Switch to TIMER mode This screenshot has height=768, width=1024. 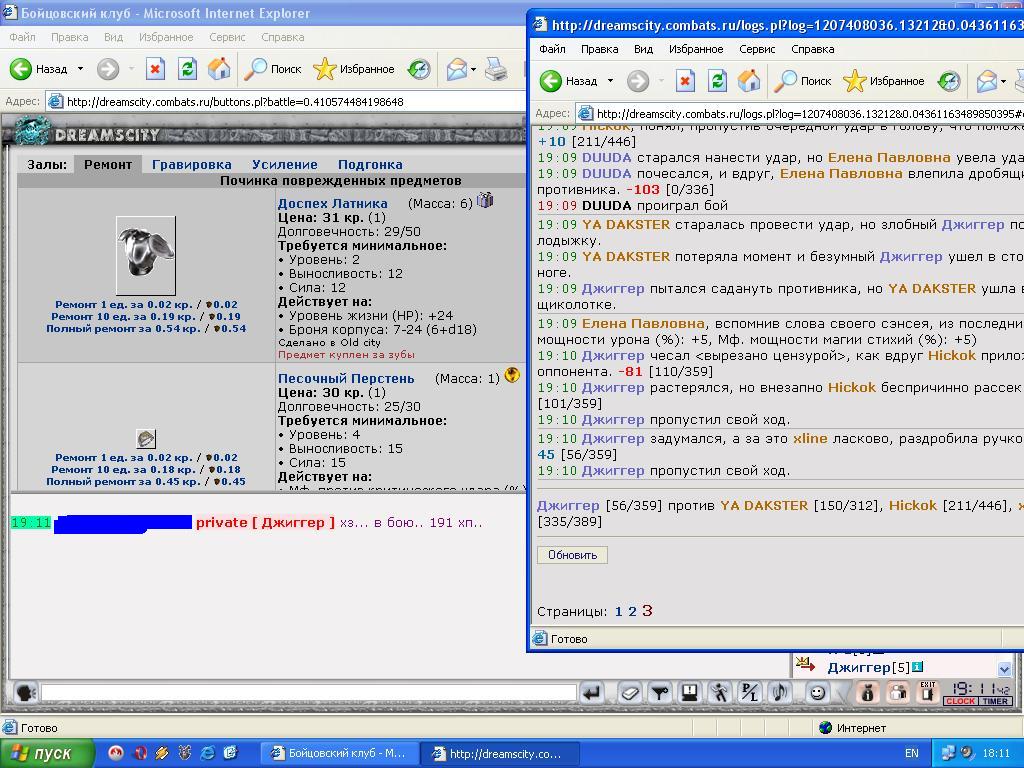[995, 701]
